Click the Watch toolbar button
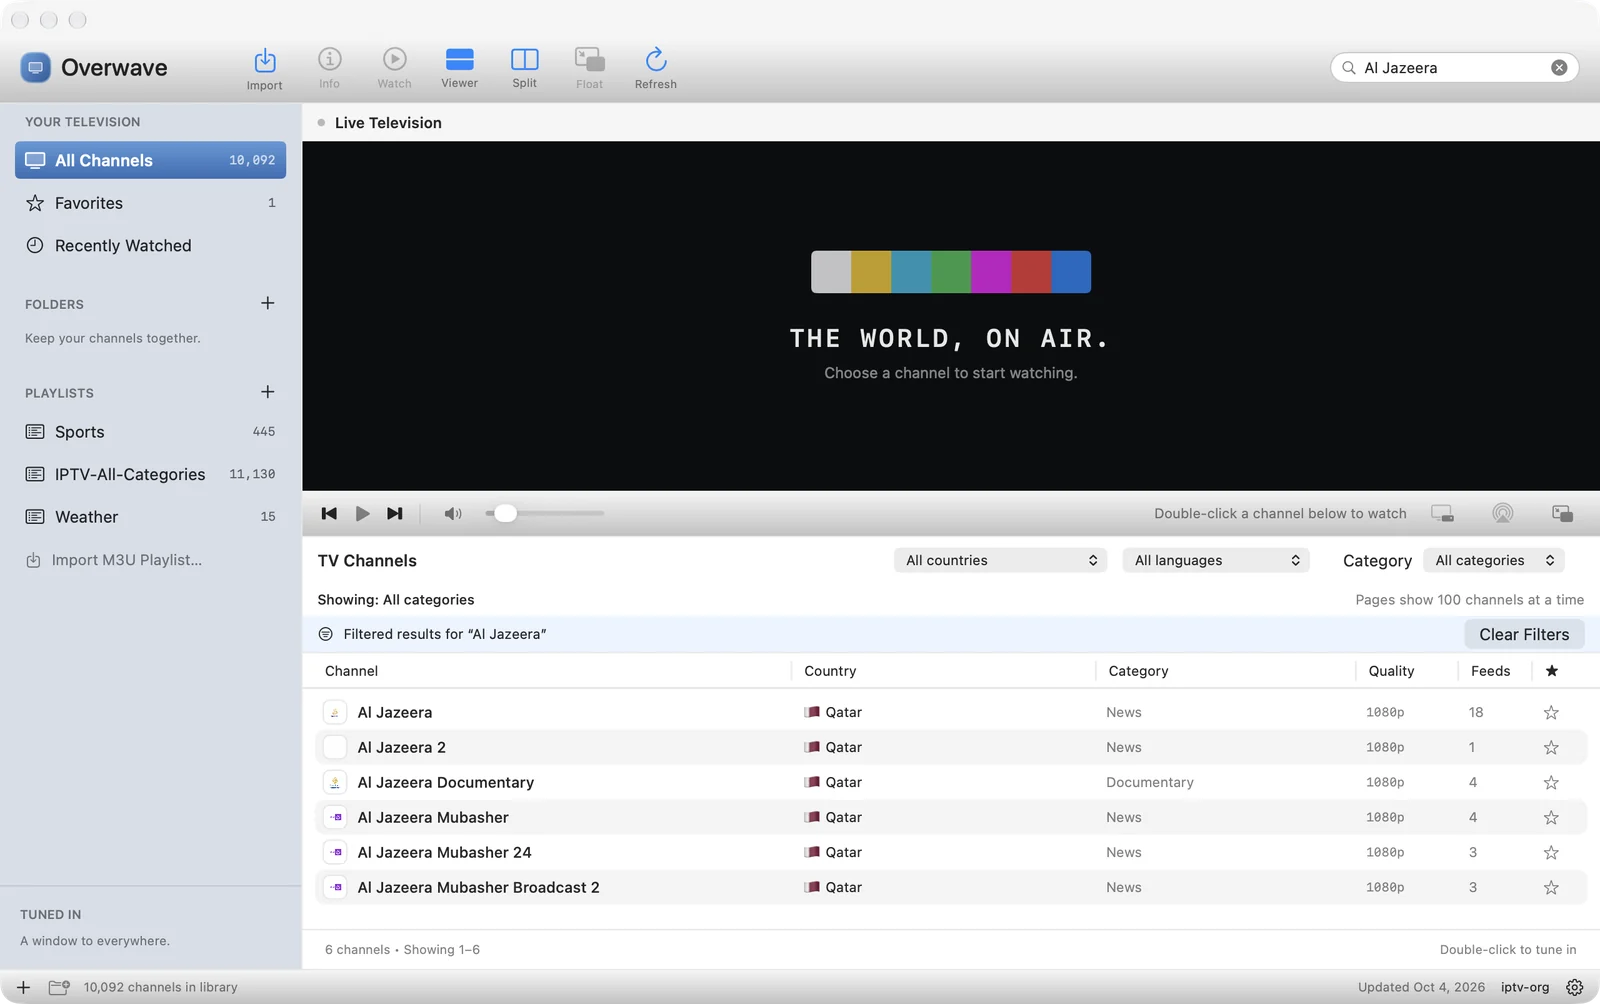 point(395,68)
